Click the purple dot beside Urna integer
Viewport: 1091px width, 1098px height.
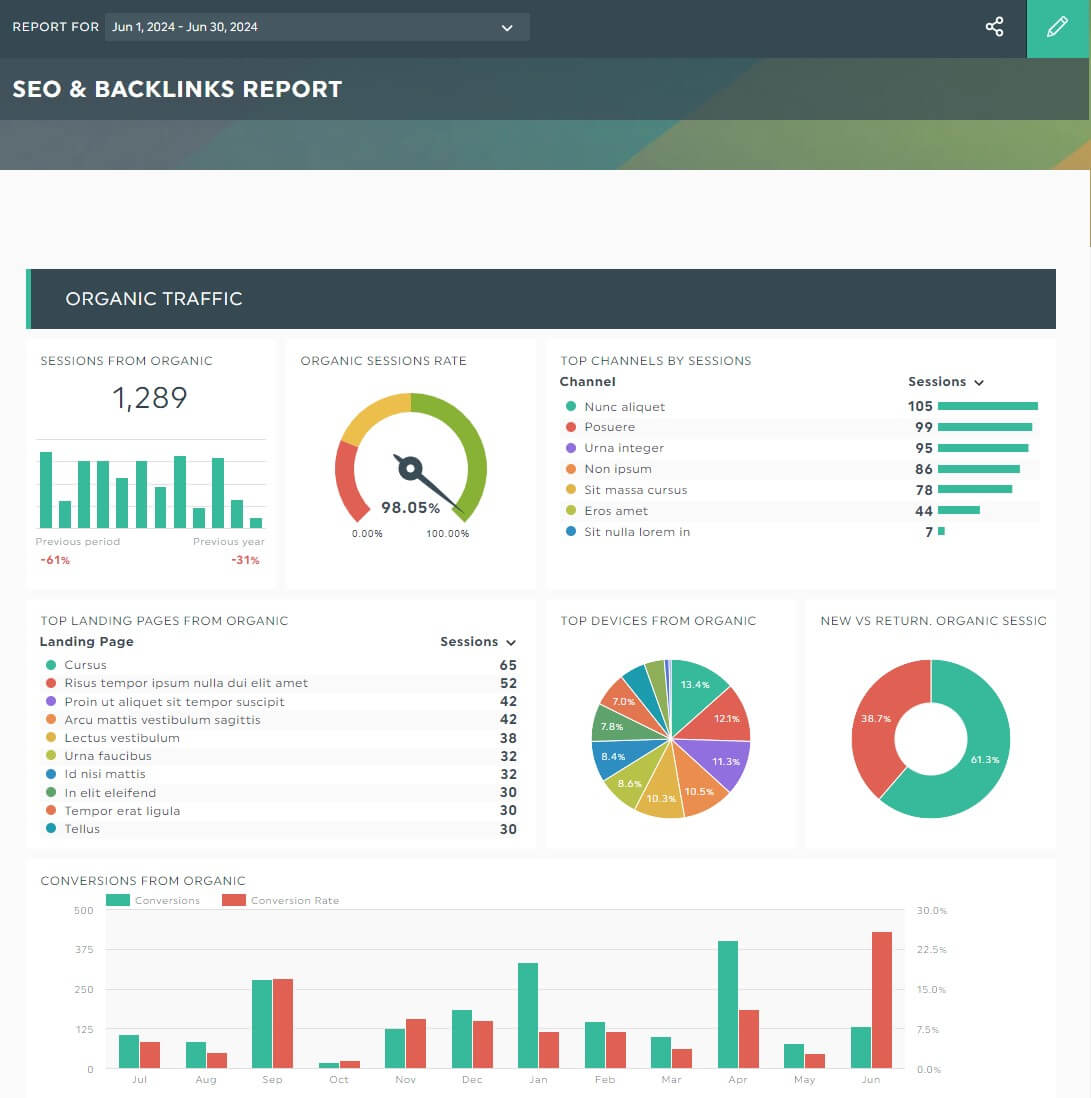(571, 448)
